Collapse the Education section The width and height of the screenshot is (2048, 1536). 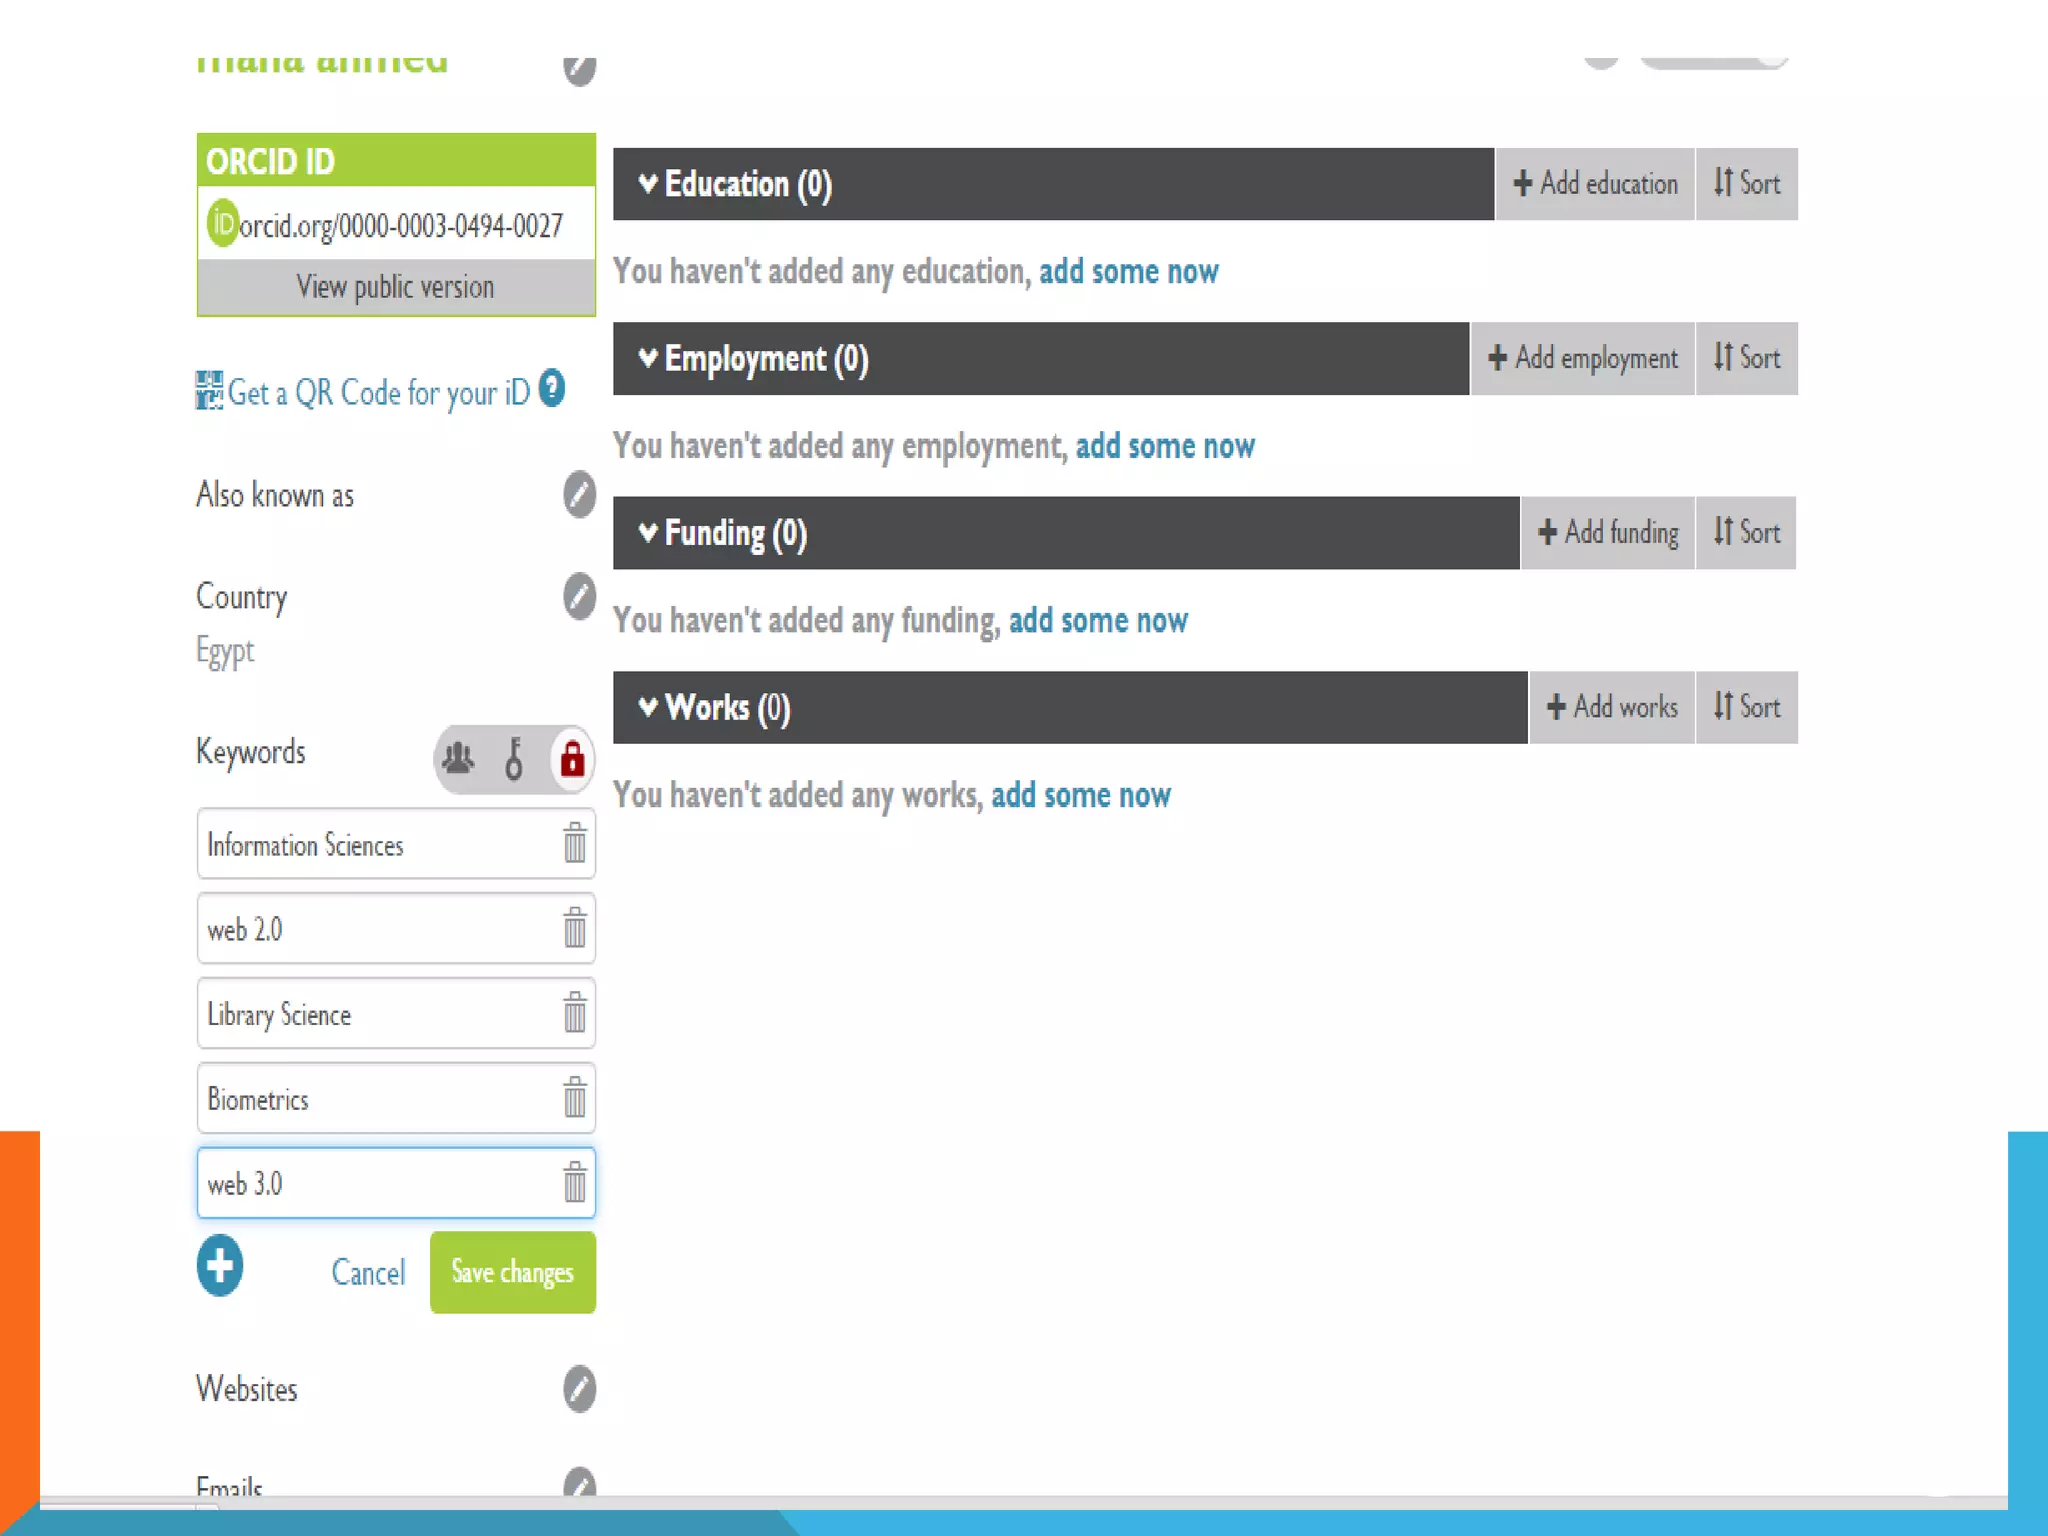coord(648,183)
